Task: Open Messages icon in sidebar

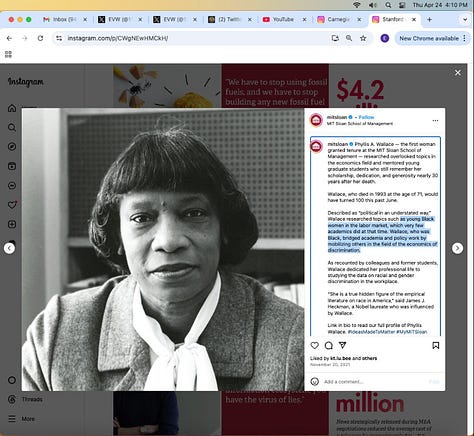Action: [x=12, y=185]
